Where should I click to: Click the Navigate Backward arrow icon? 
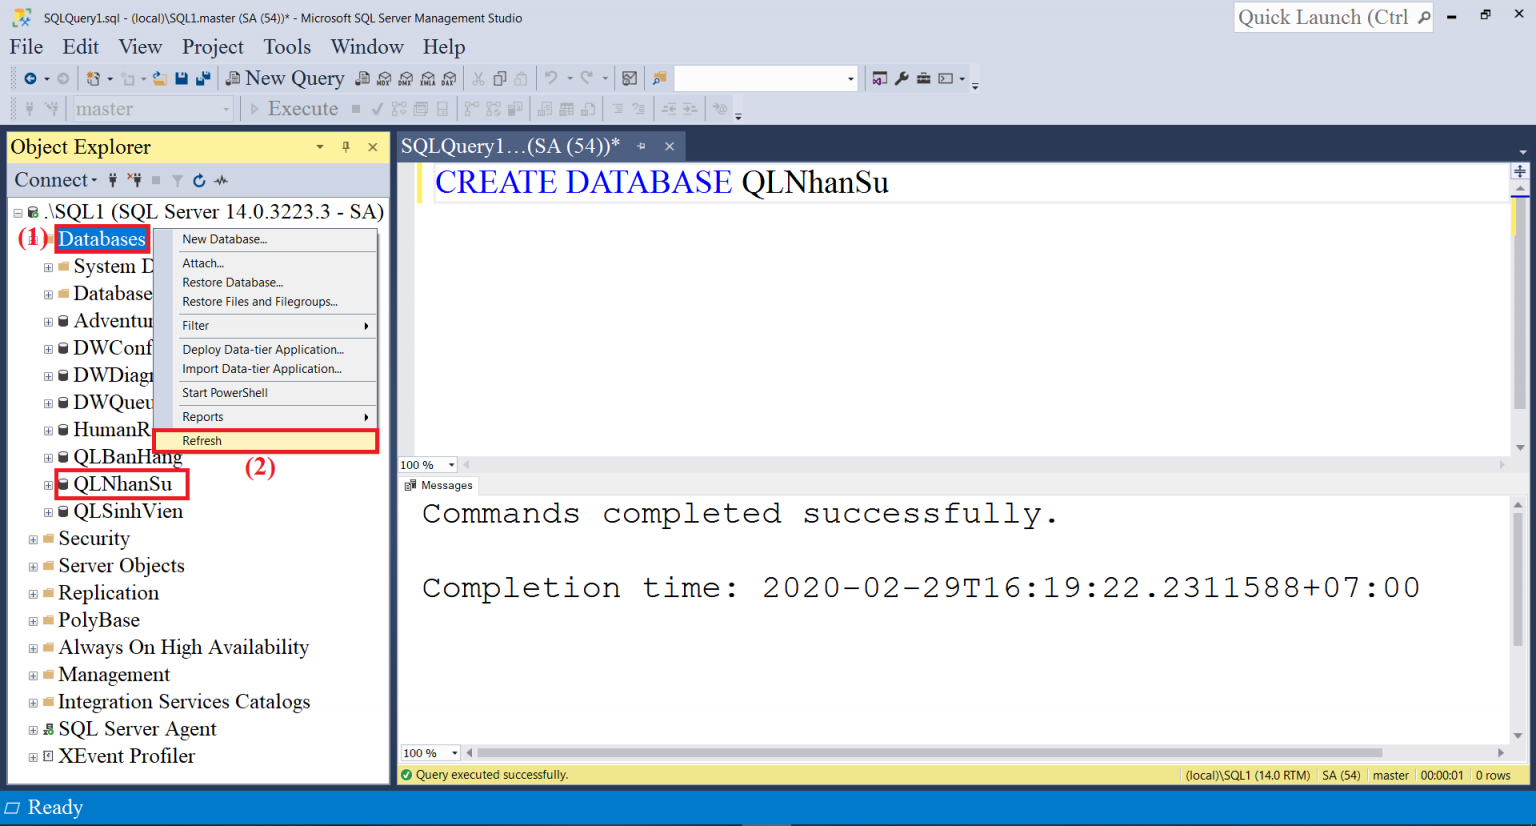[x=31, y=78]
